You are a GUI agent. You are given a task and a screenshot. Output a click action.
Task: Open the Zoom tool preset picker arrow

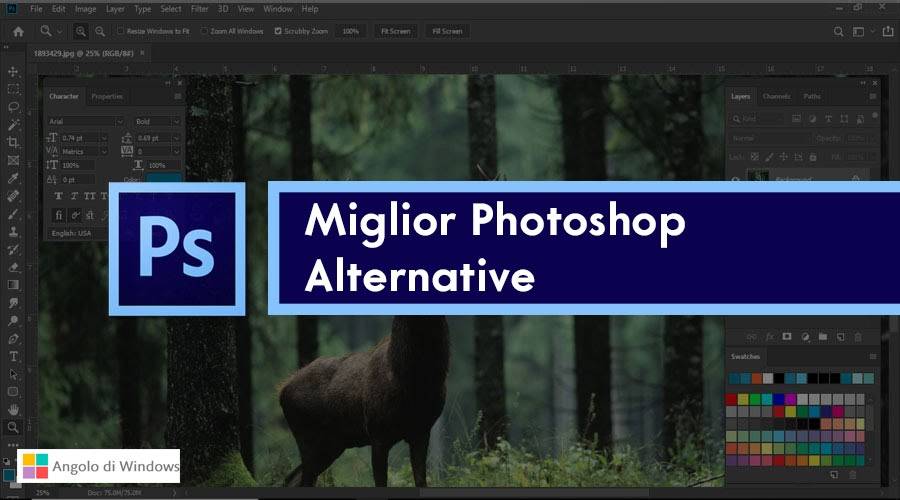pyautogui.click(x=59, y=32)
